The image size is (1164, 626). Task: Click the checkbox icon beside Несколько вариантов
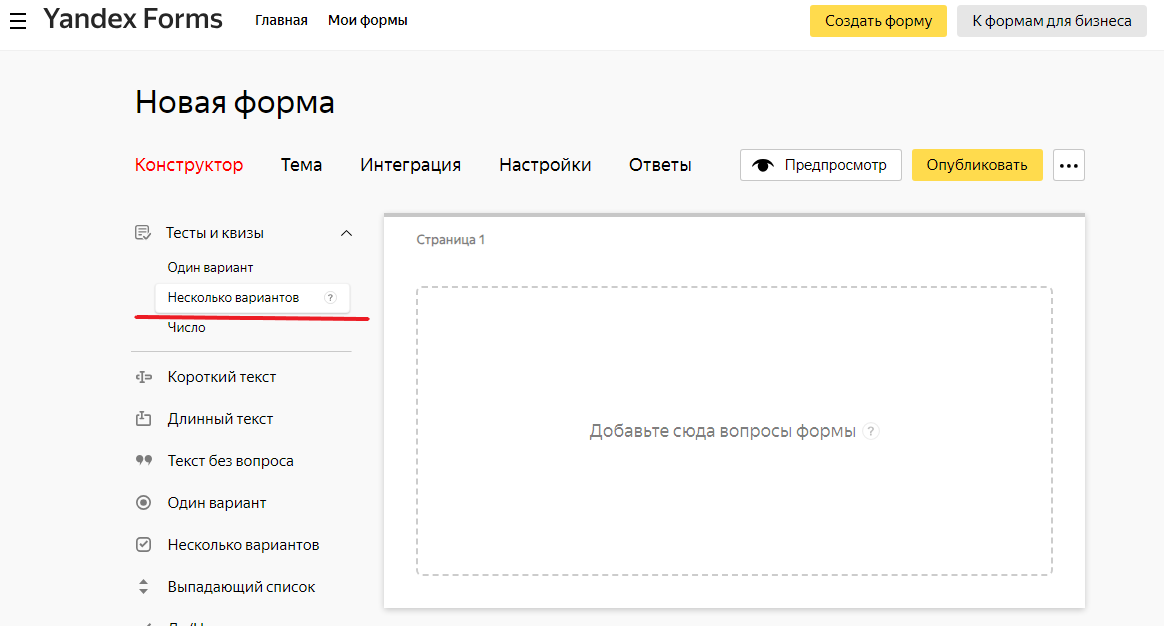(x=143, y=545)
